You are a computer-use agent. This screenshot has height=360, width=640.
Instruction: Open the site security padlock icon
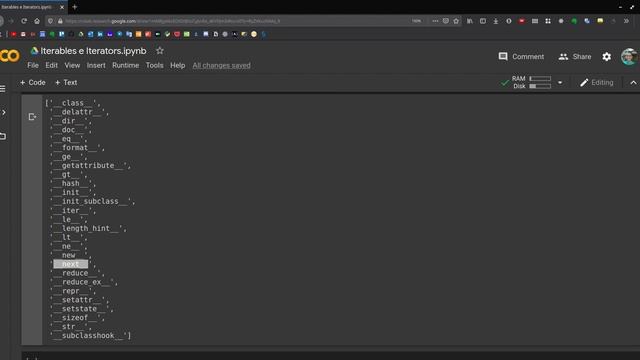point(60,21)
